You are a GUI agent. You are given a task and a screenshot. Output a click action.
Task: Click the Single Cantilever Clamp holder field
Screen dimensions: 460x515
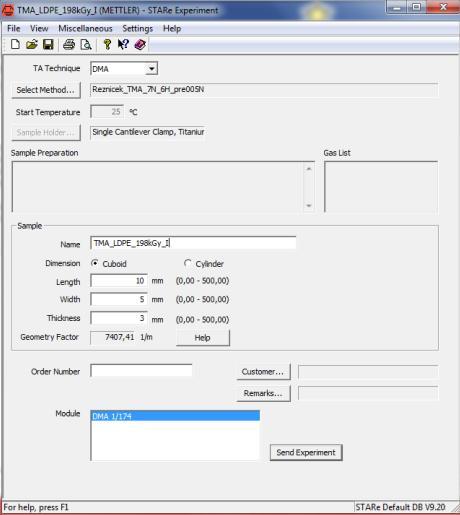[147, 132]
